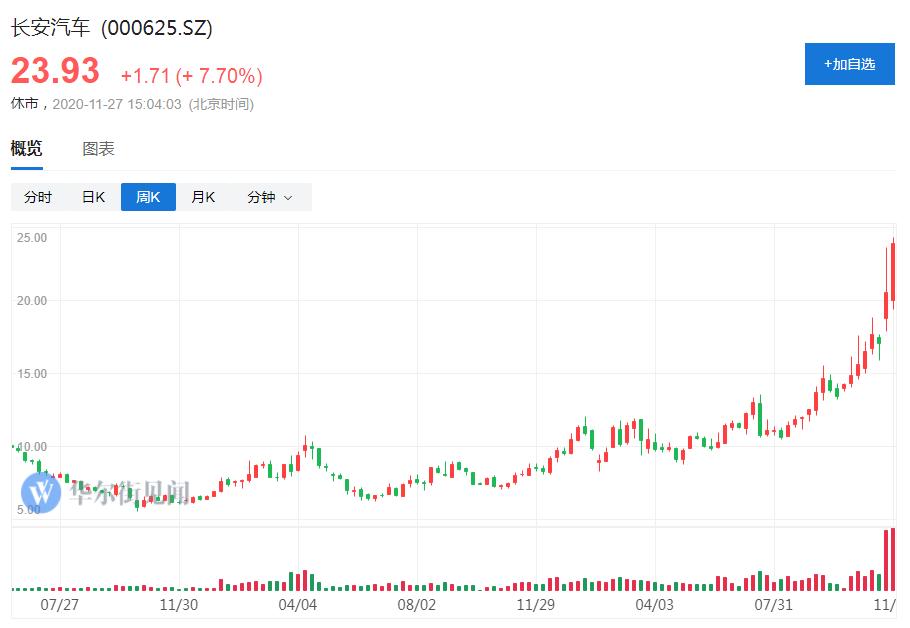Image resolution: width=910 pixels, height=628 pixels.
Task: Click the blue W watermark logo
Action: [42, 492]
